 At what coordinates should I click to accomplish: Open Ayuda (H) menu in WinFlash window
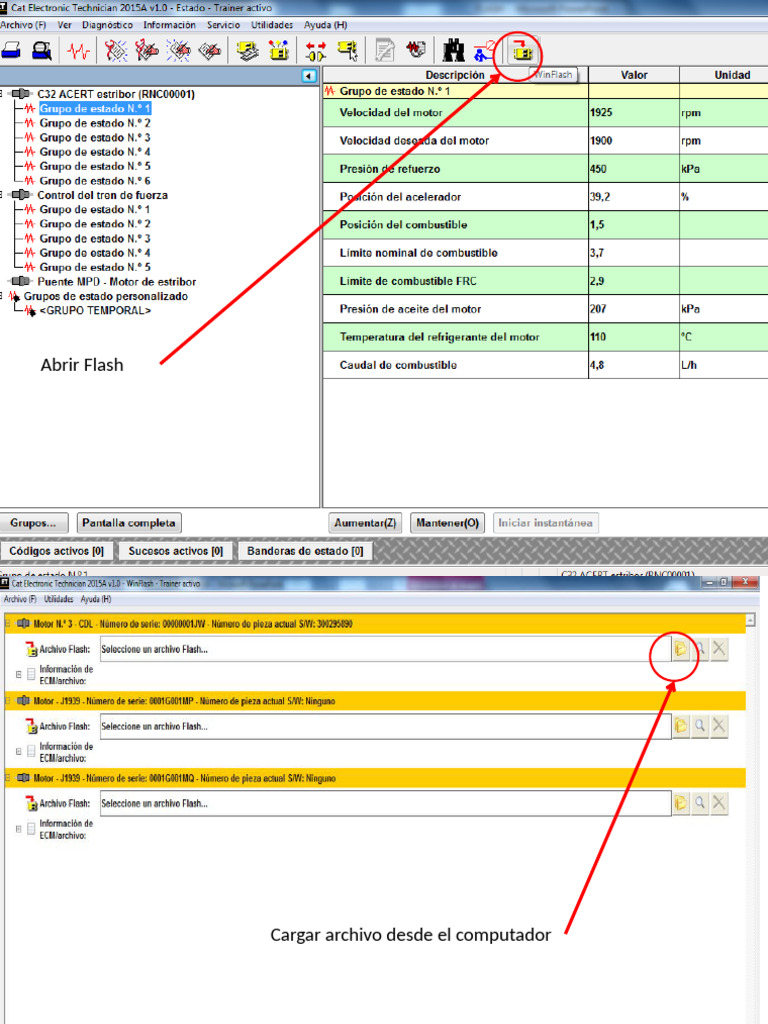pyautogui.click(x=95, y=599)
